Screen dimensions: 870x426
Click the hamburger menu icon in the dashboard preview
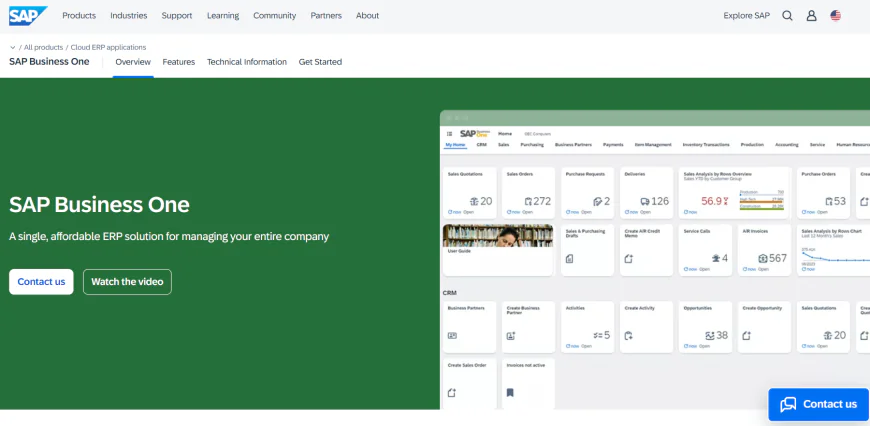tap(449, 134)
